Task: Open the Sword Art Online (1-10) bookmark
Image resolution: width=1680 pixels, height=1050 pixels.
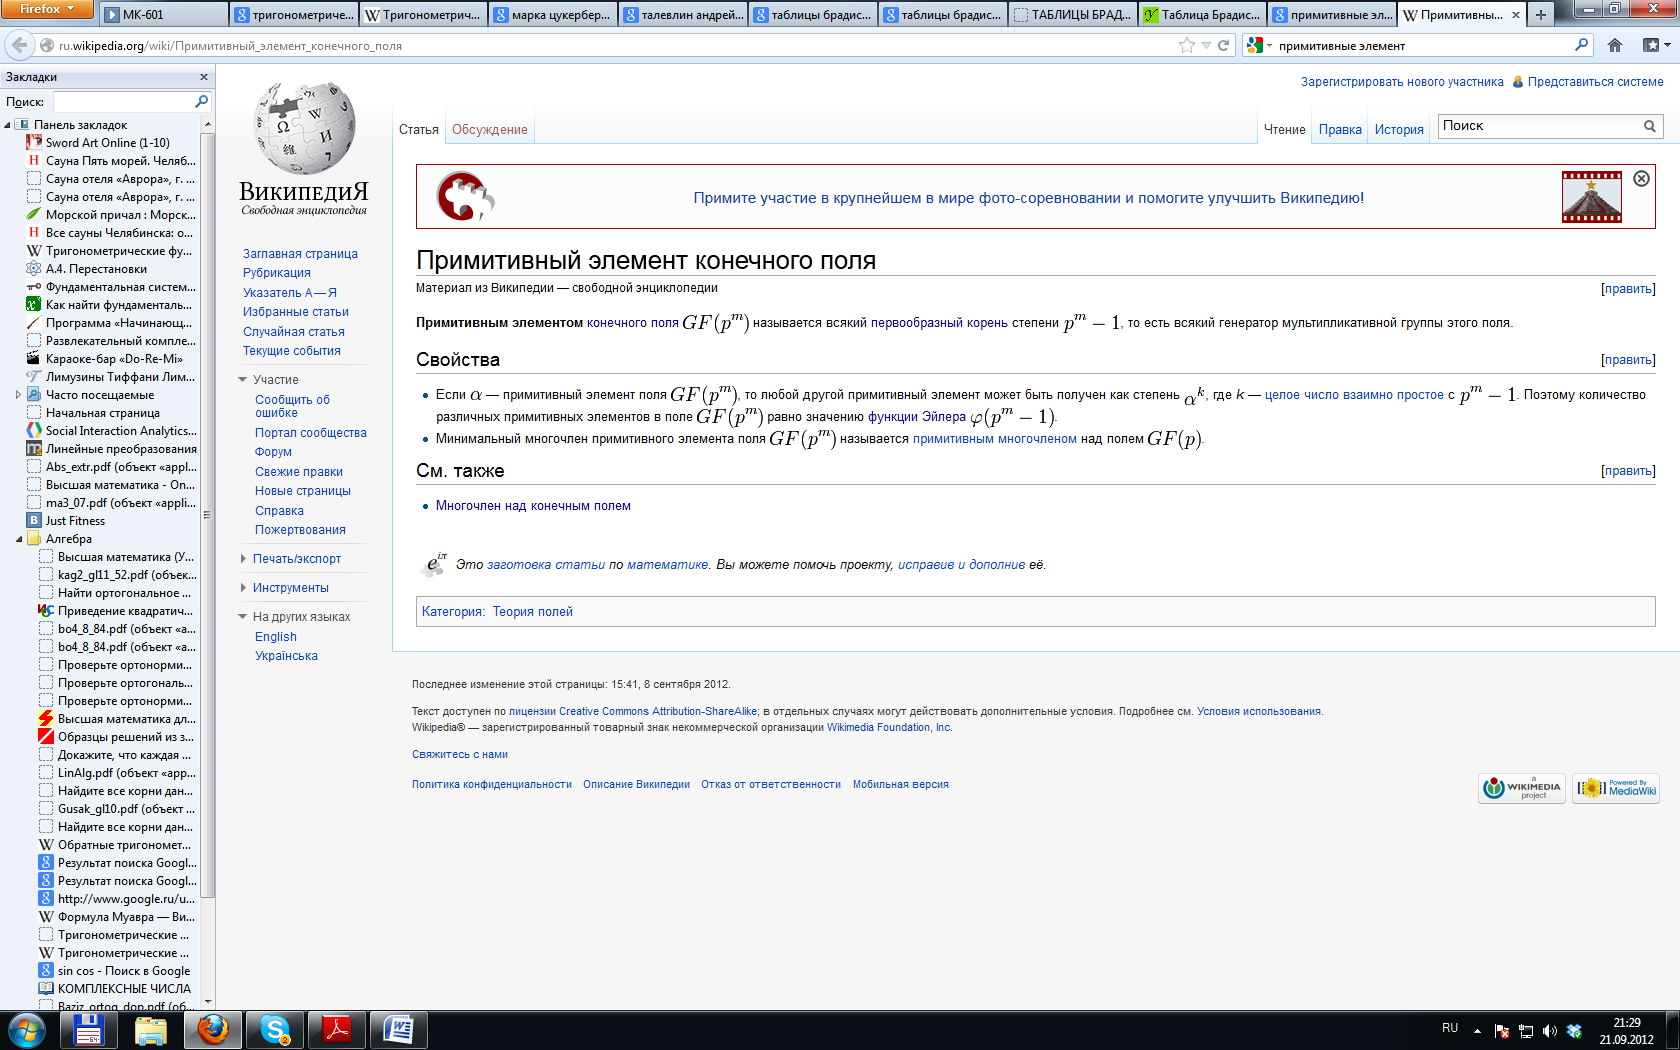Action: pyautogui.click(x=107, y=143)
